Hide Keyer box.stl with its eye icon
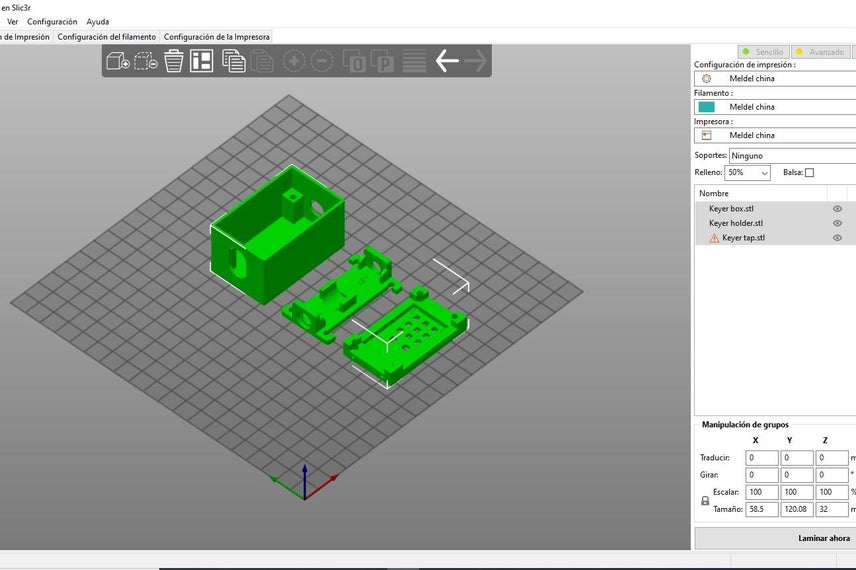Image resolution: width=856 pixels, height=570 pixels. pyautogui.click(x=837, y=209)
